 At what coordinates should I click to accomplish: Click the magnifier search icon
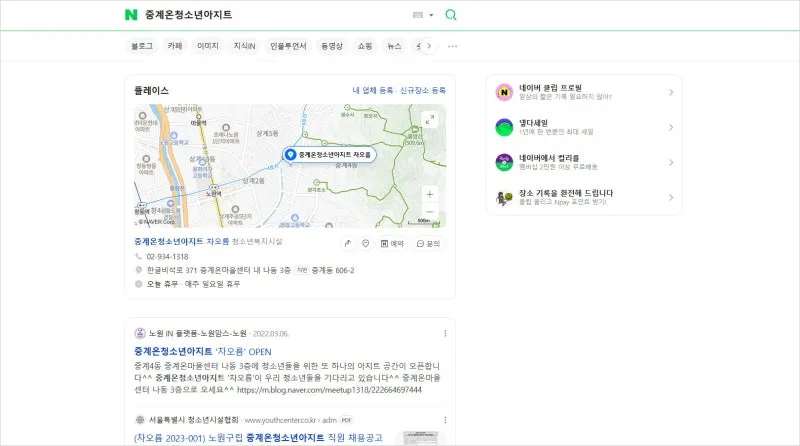tap(451, 15)
